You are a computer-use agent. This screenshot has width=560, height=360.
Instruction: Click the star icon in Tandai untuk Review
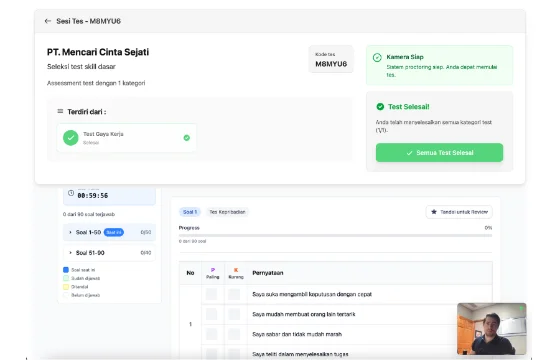tap(434, 212)
